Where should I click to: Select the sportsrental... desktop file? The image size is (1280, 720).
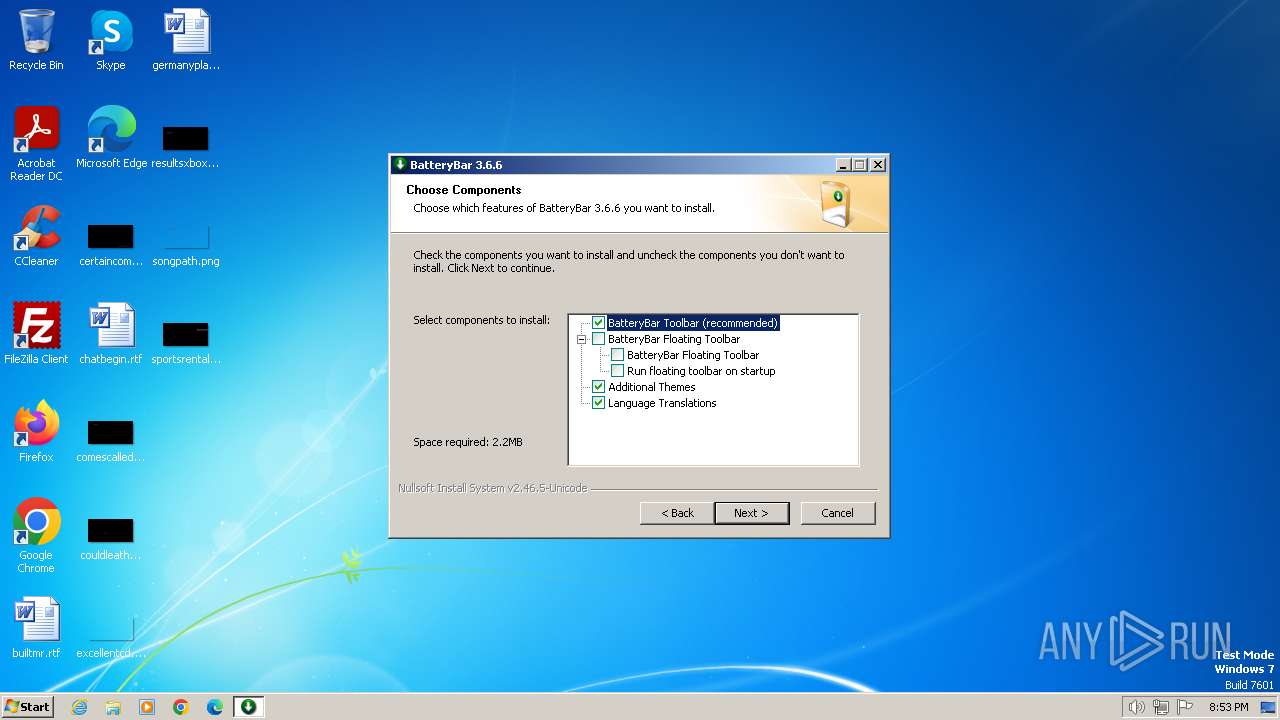(186, 340)
